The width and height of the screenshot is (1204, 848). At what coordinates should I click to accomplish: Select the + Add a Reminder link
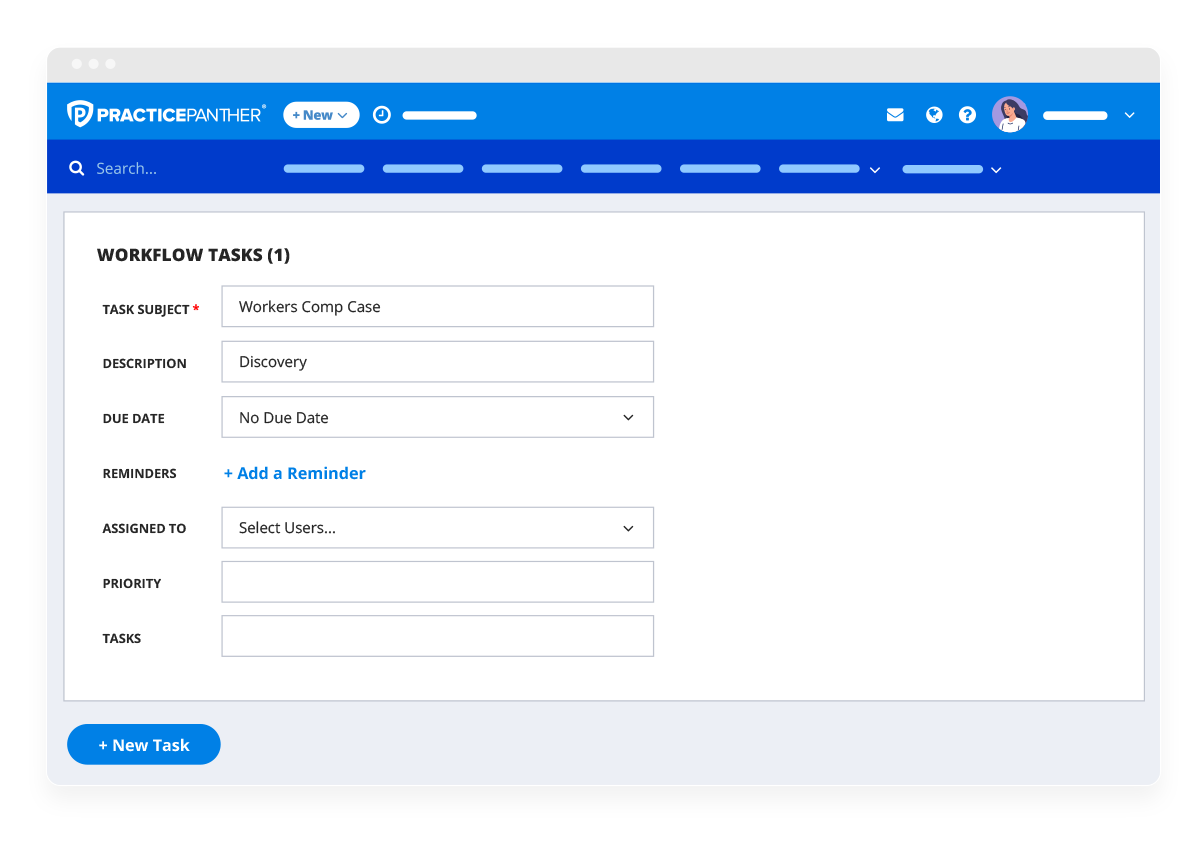pos(294,472)
